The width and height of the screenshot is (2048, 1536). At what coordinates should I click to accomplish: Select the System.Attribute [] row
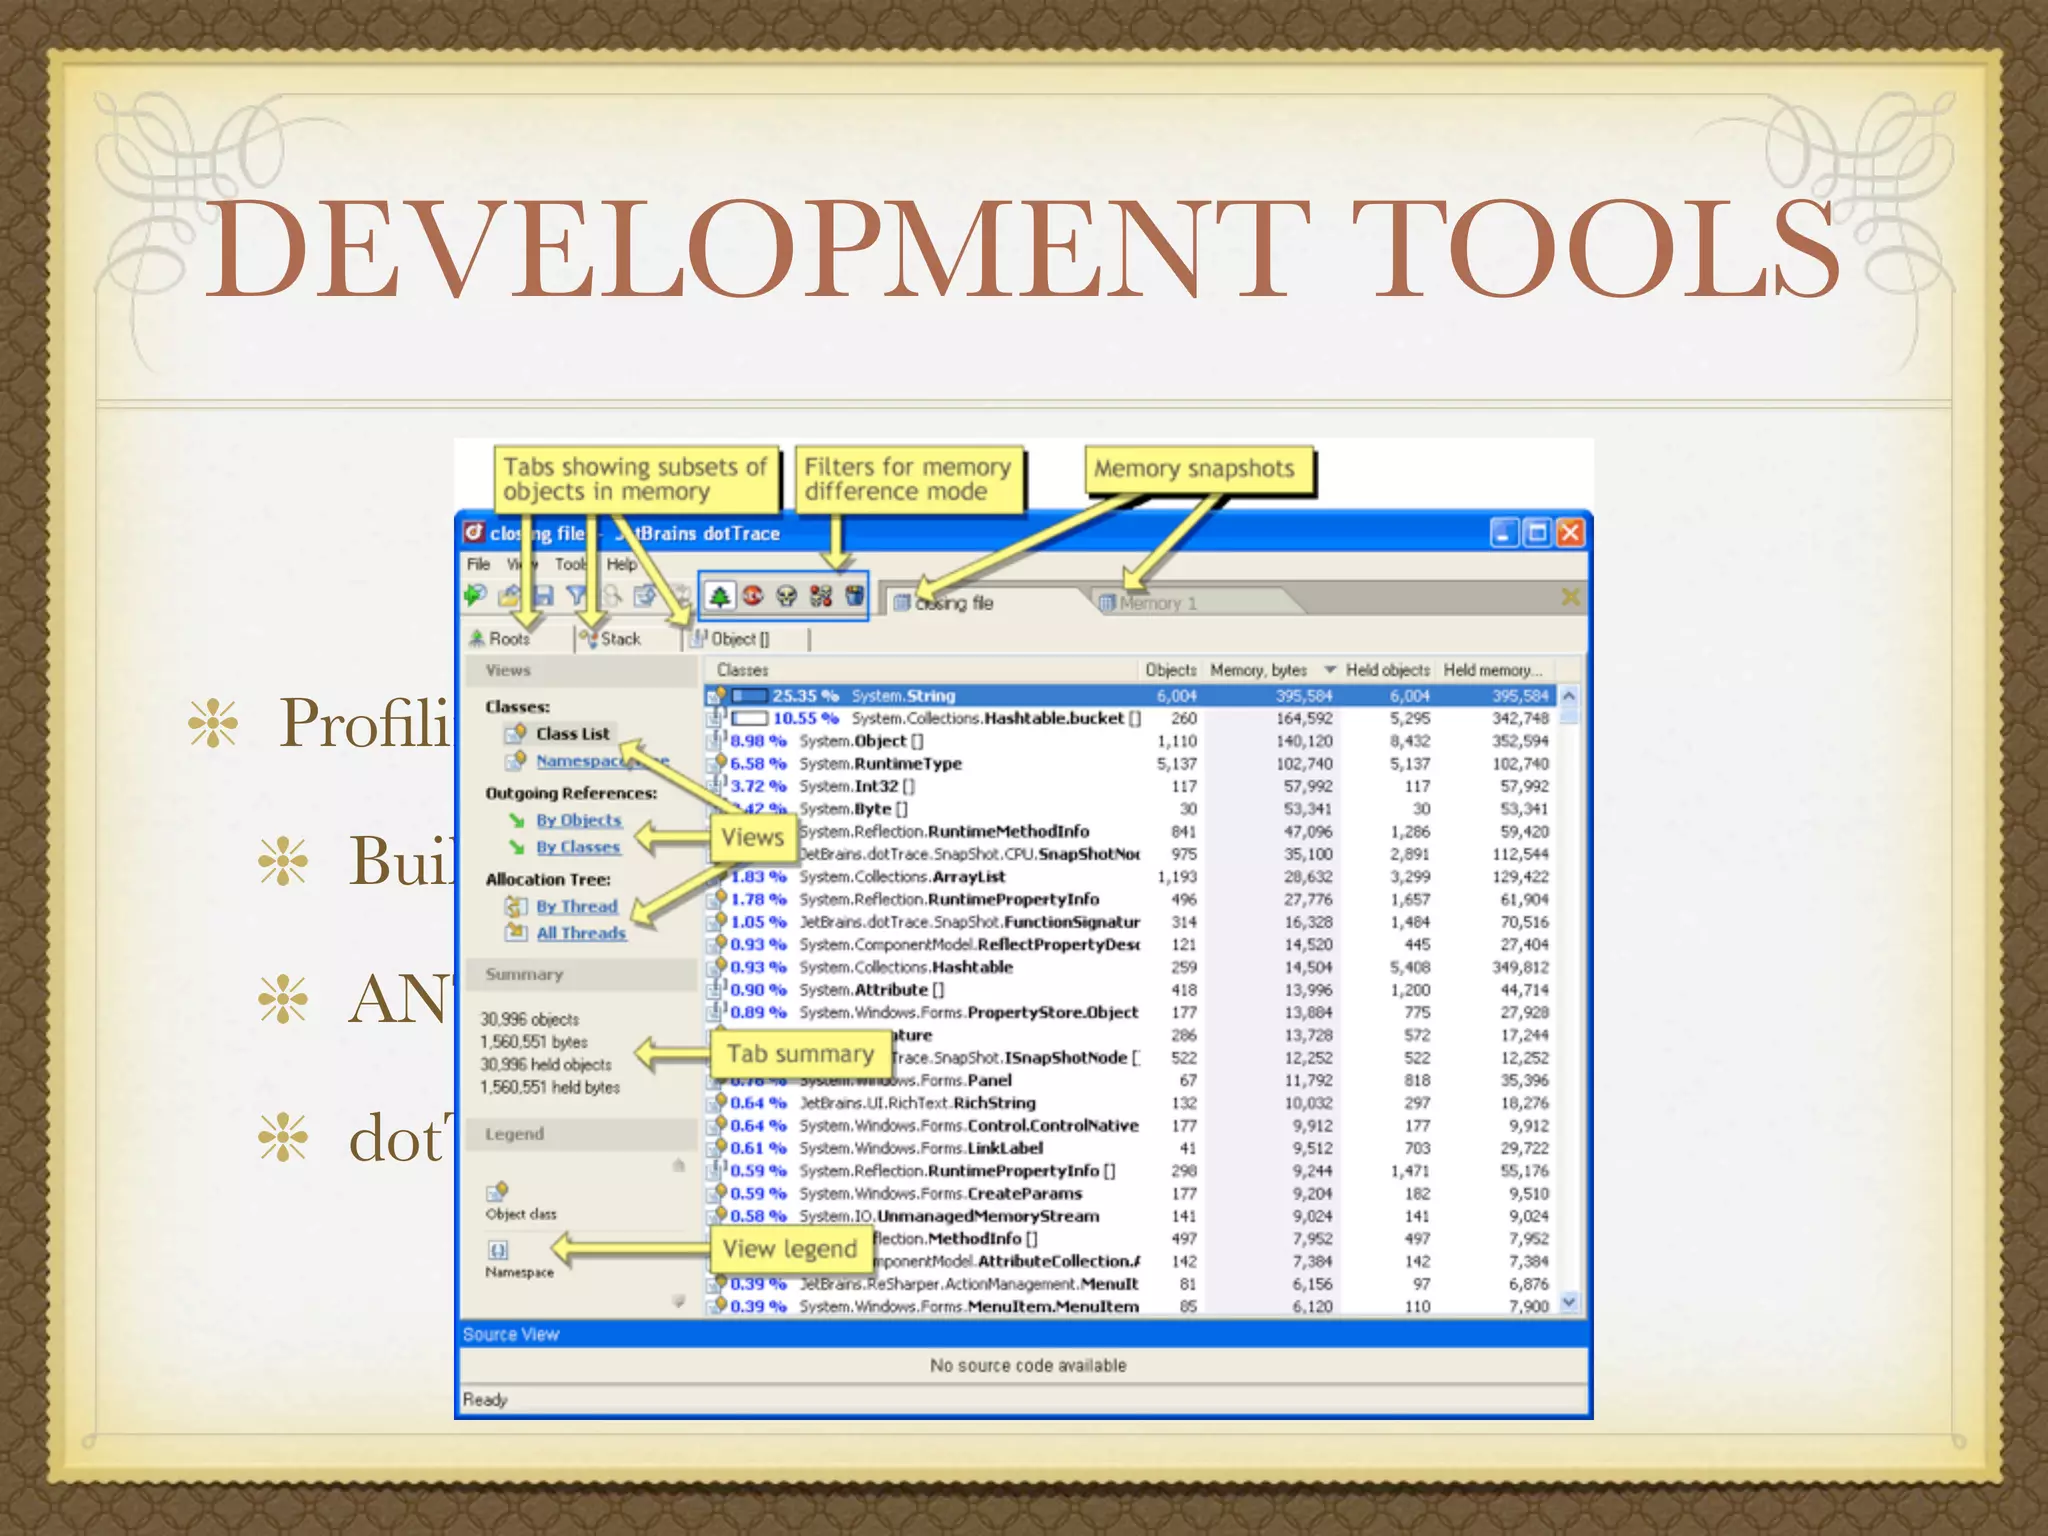pyautogui.click(x=1130, y=990)
